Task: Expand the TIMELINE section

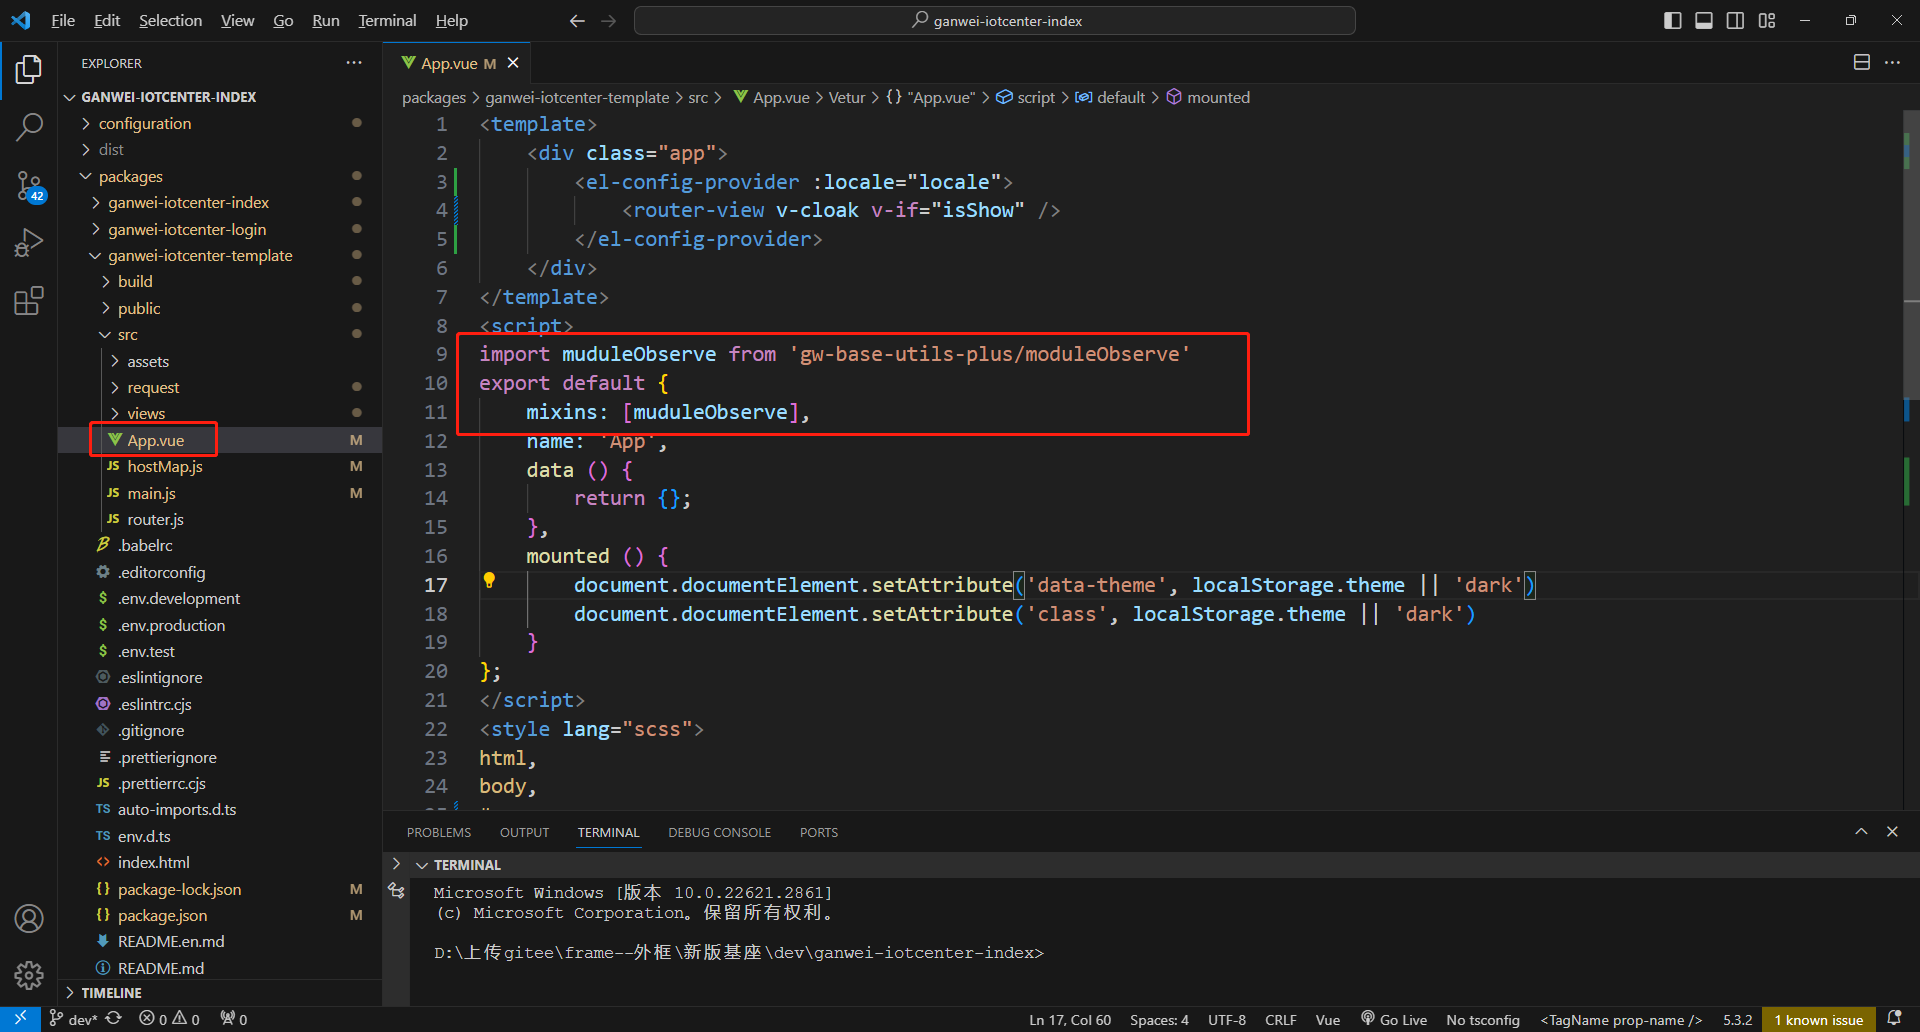Action: pyautogui.click(x=111, y=993)
